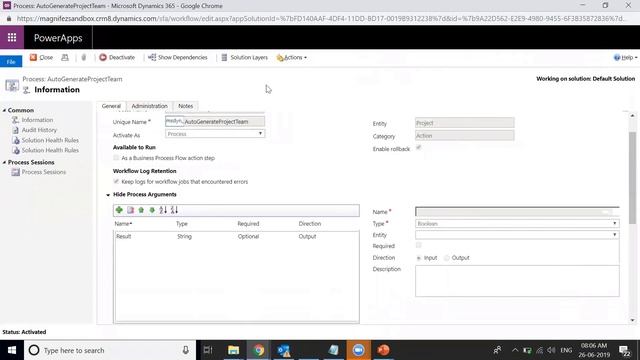Click the attachment paperclip icon in toolbar

(x=84, y=58)
